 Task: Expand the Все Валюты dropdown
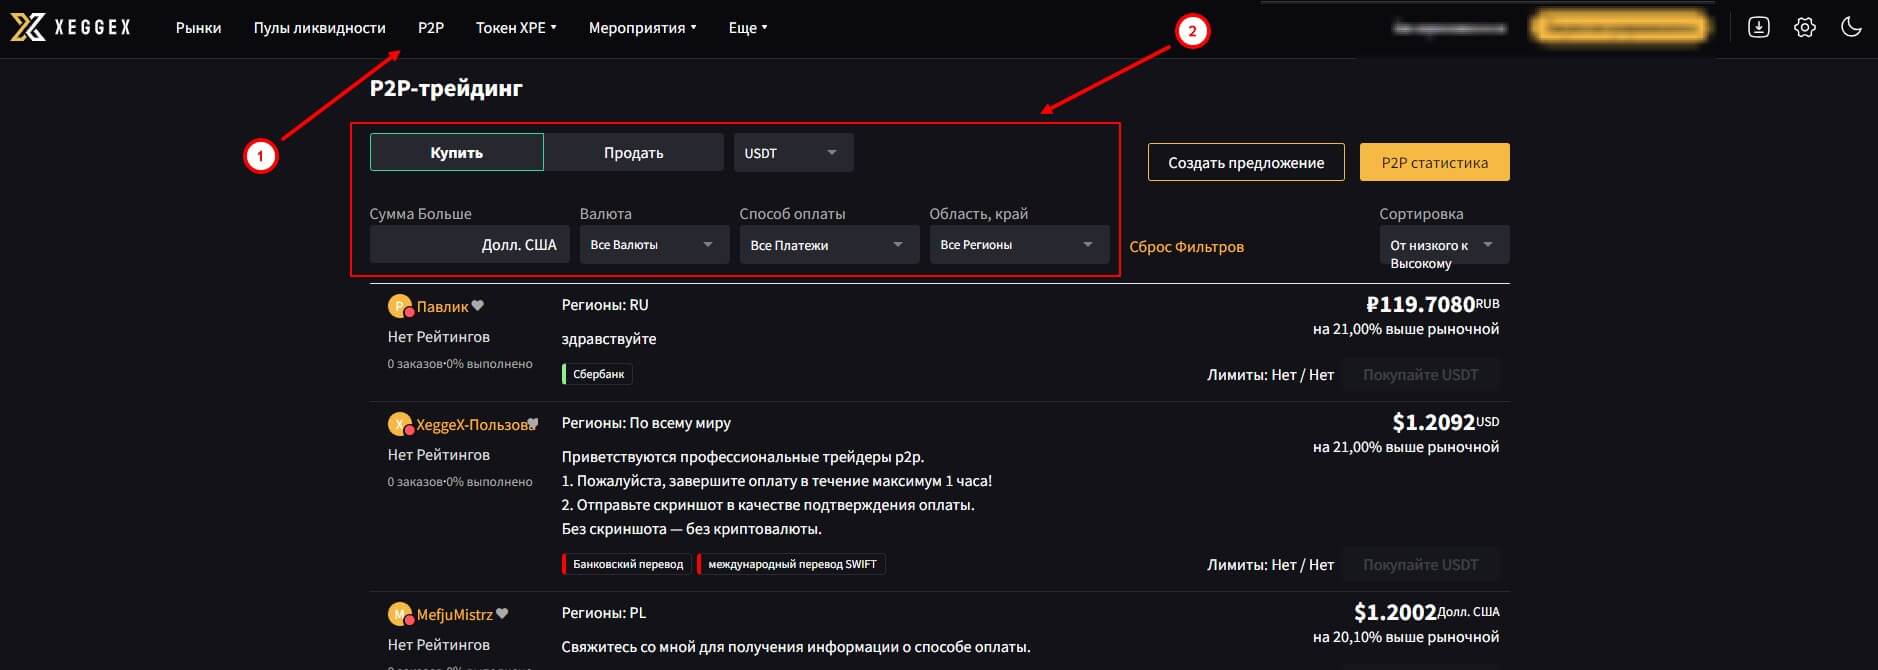click(x=651, y=245)
